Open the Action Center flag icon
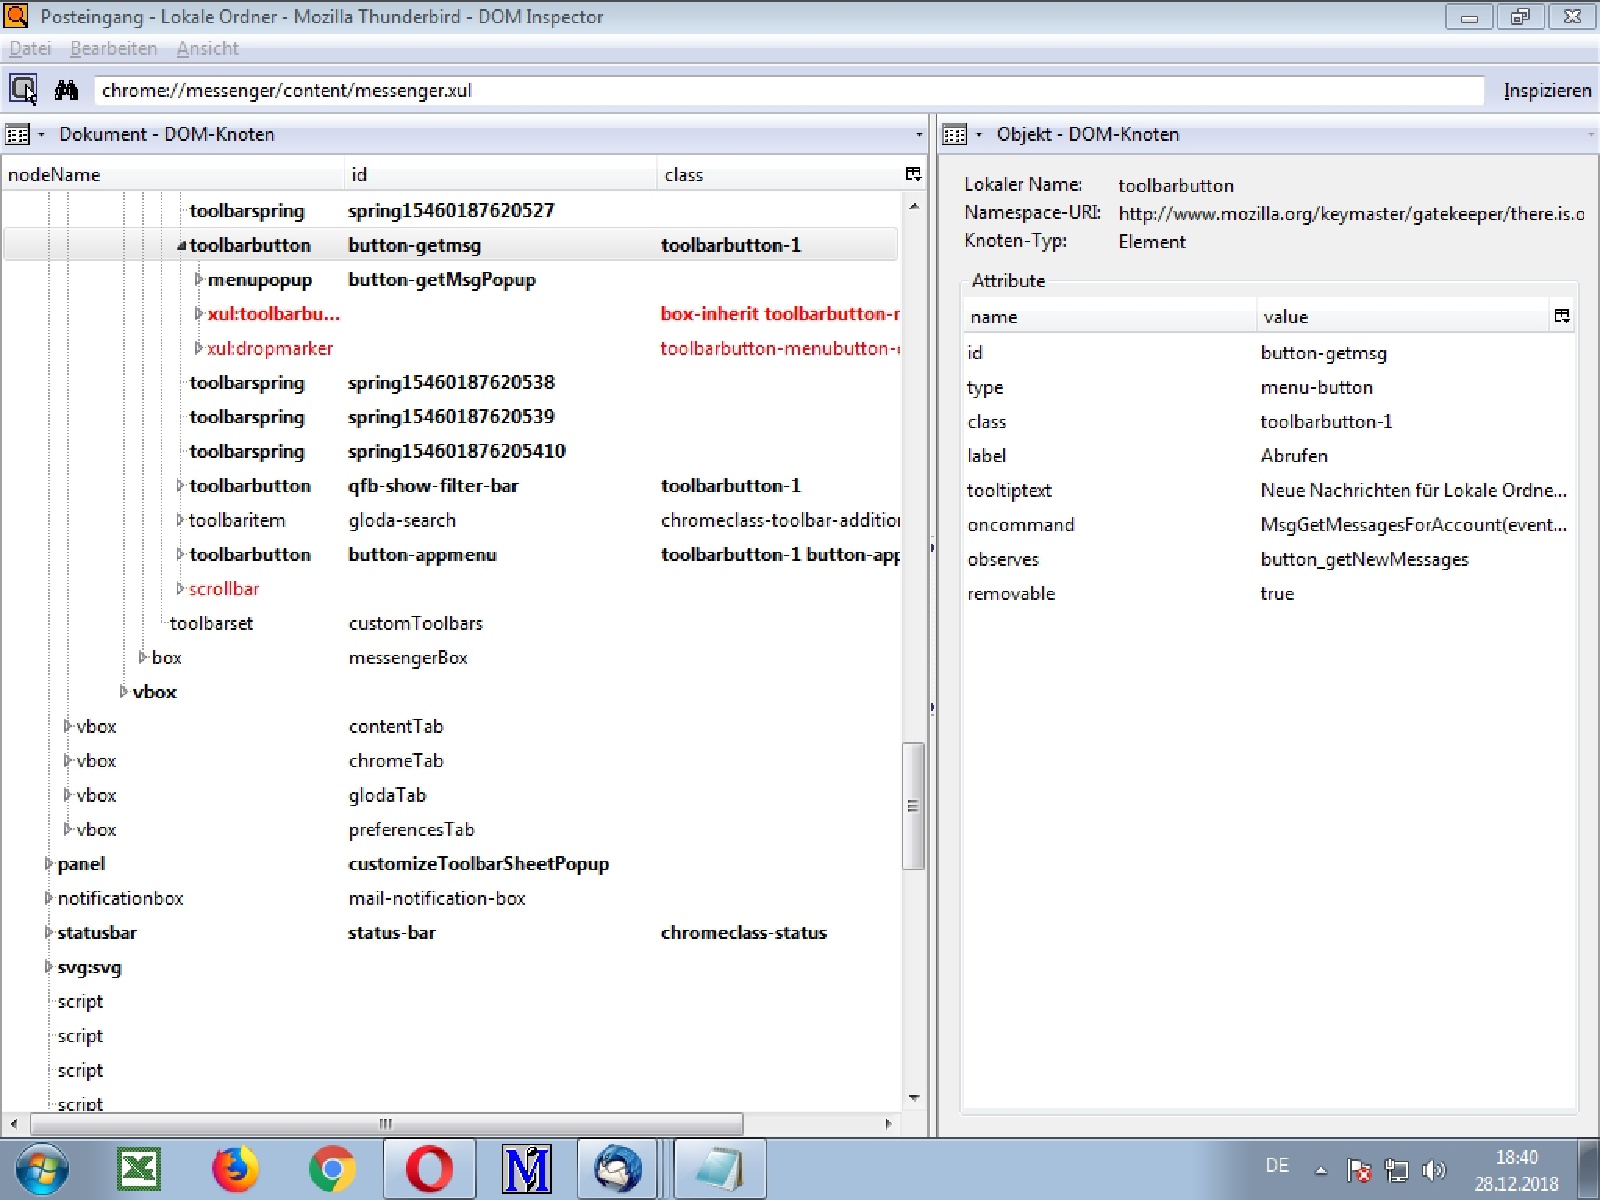 click(x=1358, y=1169)
